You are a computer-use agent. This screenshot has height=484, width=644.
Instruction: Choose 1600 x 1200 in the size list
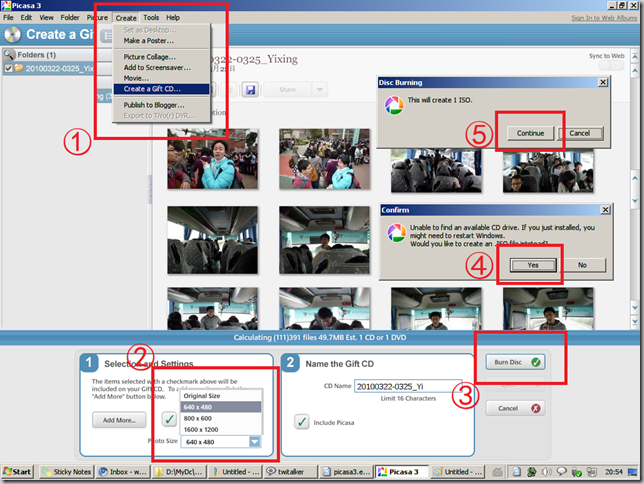(221, 429)
